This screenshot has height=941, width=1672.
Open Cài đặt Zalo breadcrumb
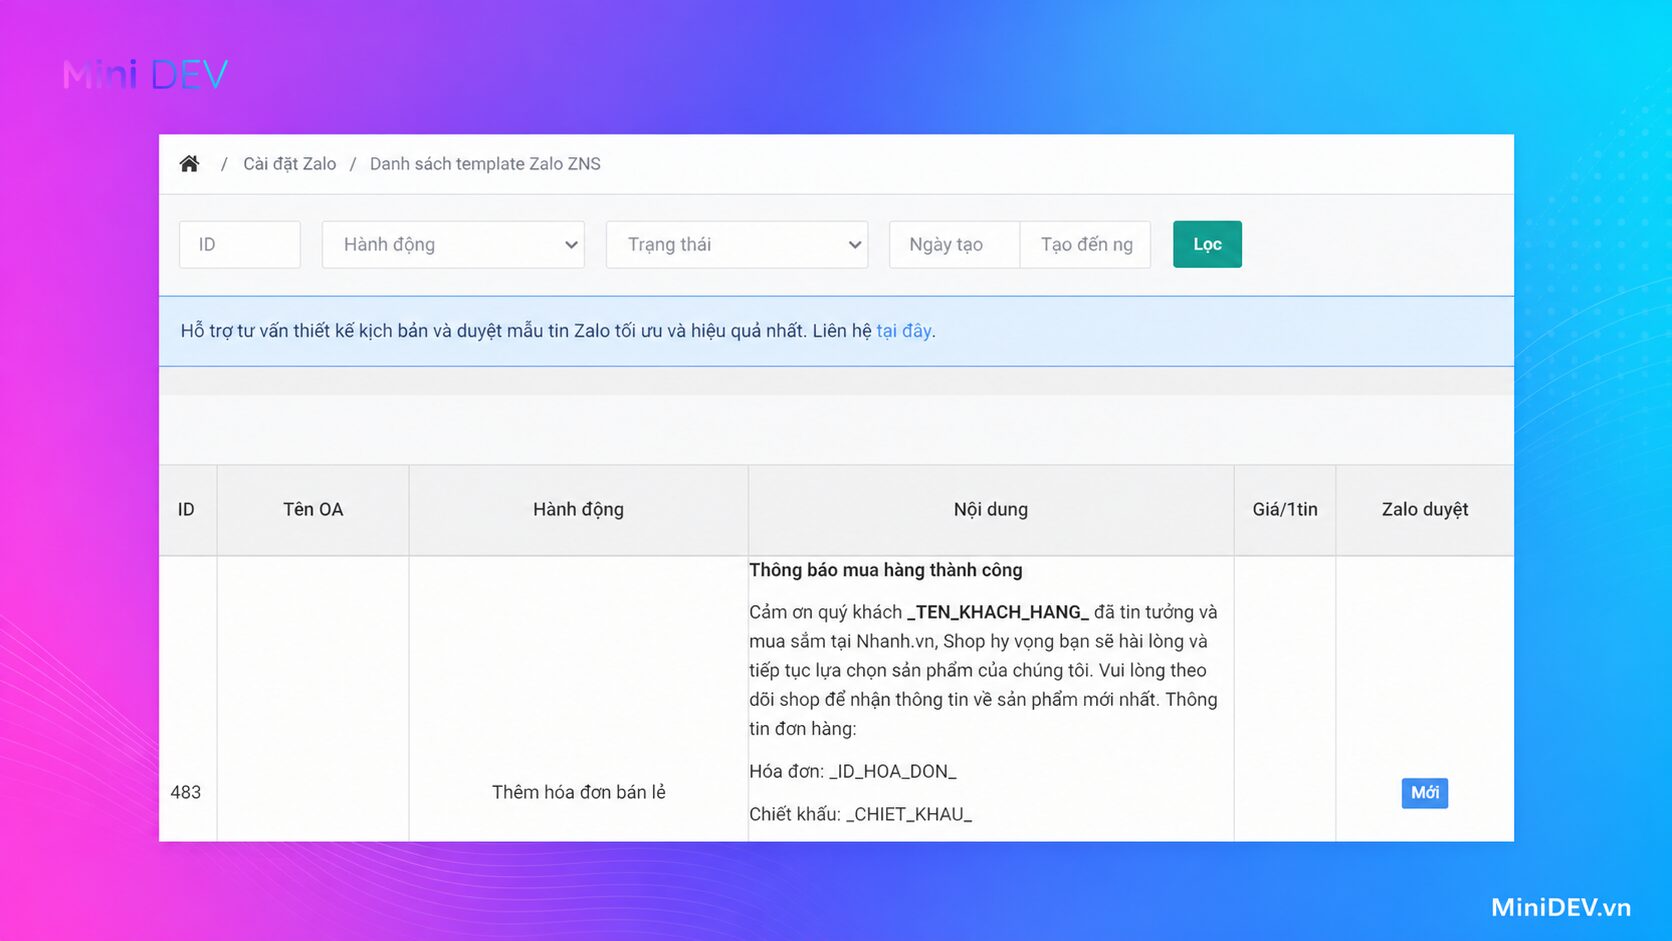tap(290, 164)
